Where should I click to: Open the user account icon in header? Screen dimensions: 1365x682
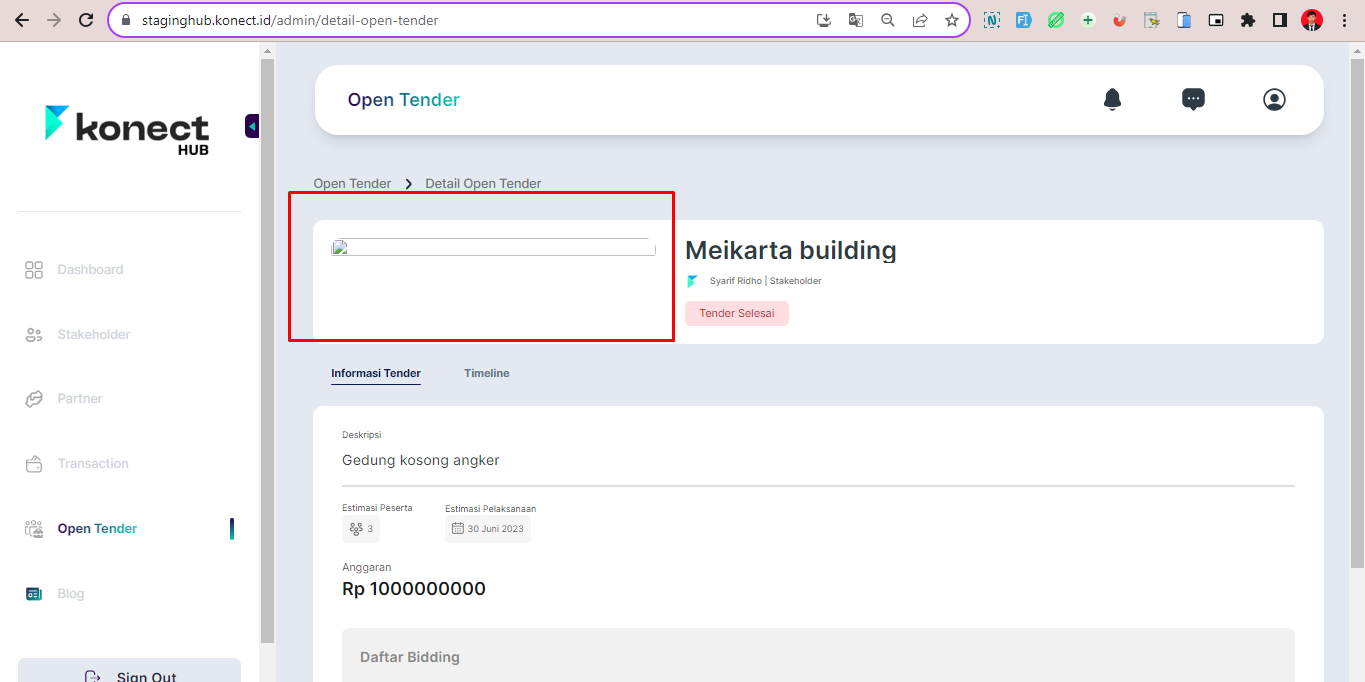click(x=1274, y=99)
